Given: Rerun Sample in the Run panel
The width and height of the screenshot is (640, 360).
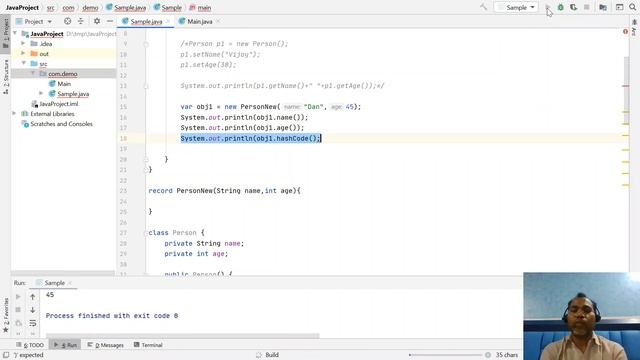Looking at the screenshot, I should 18,297.
